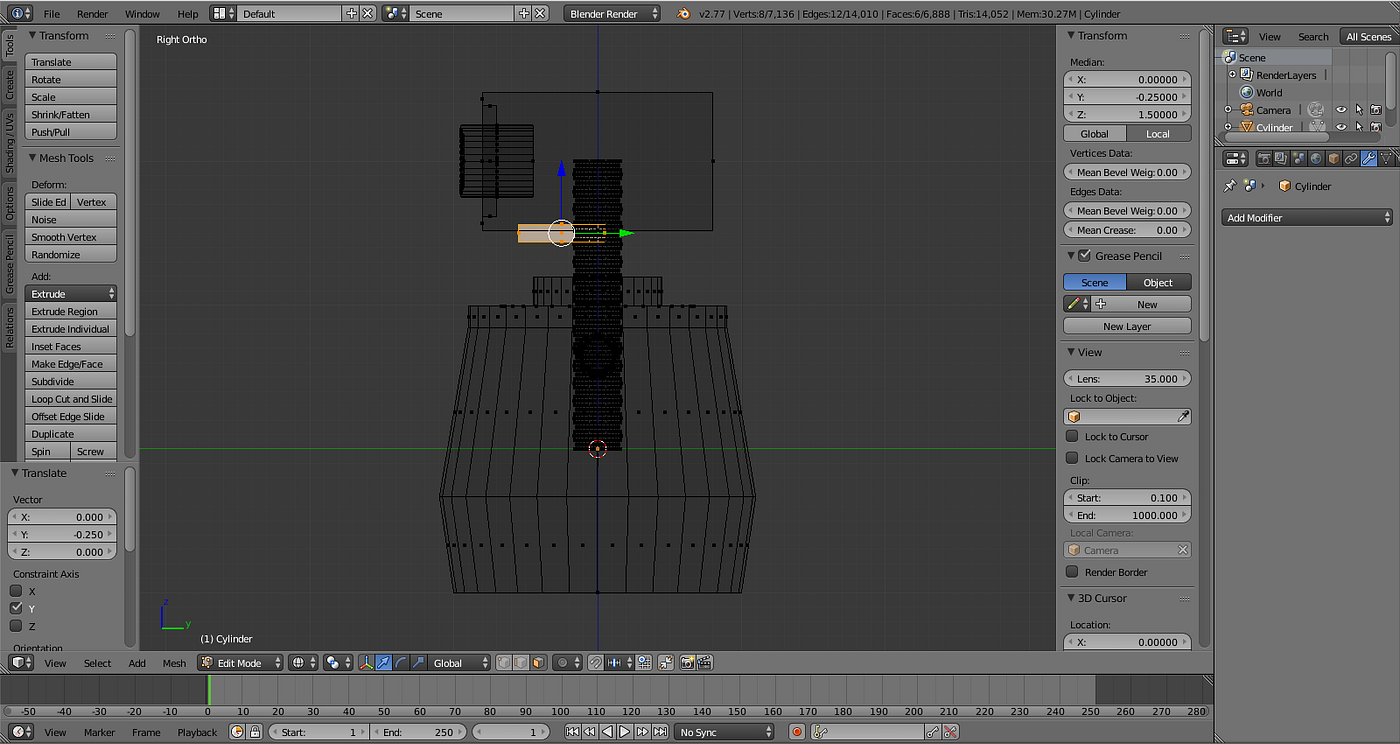
Task: Open the Constraints chain-link tab icon
Action: click(x=1351, y=158)
